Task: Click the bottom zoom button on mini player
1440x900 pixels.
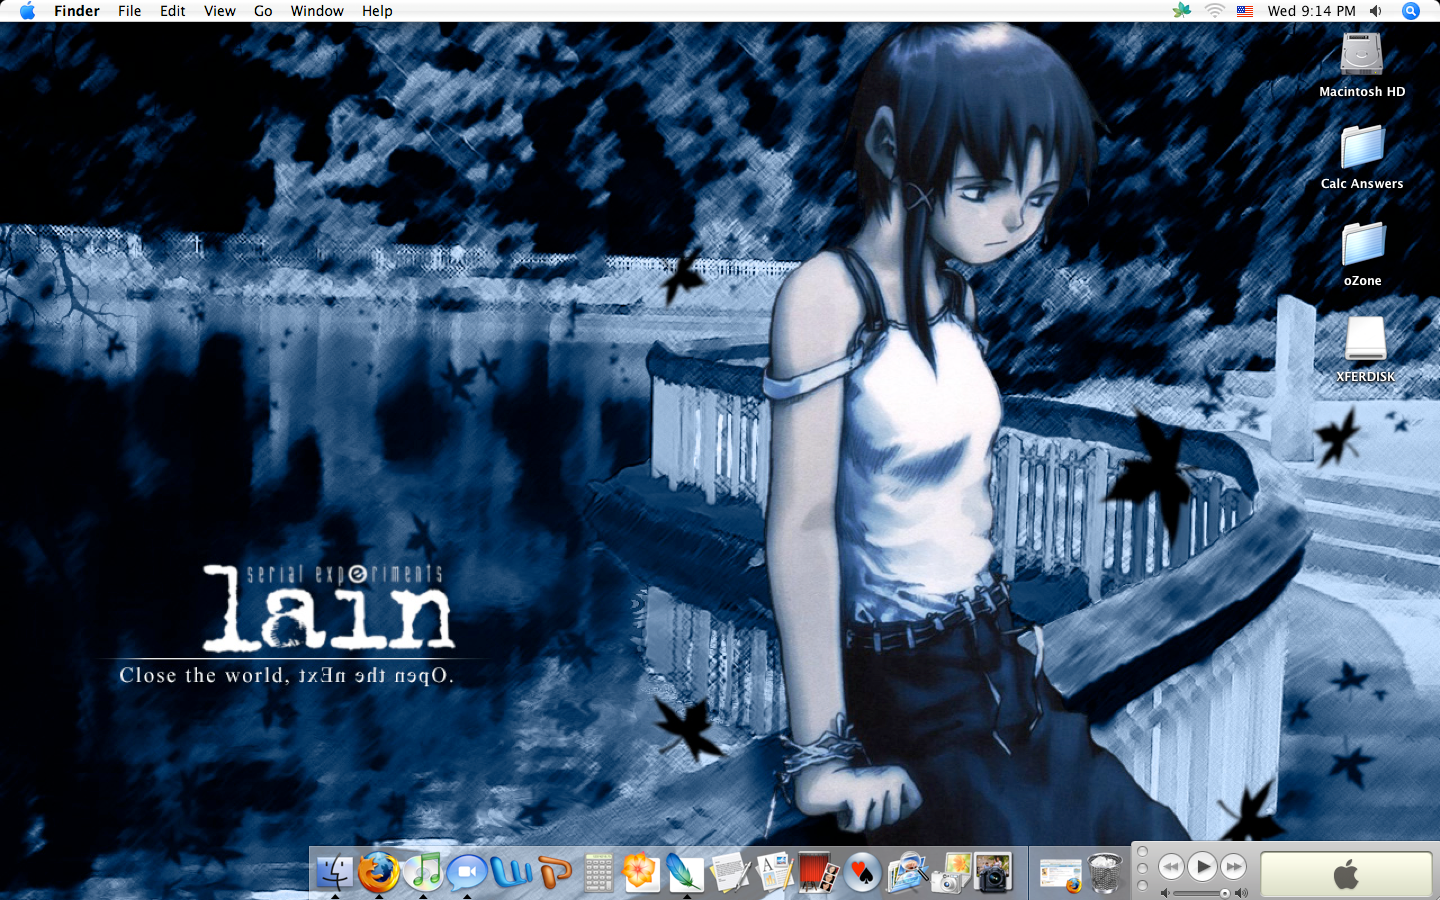Action: (1142, 886)
